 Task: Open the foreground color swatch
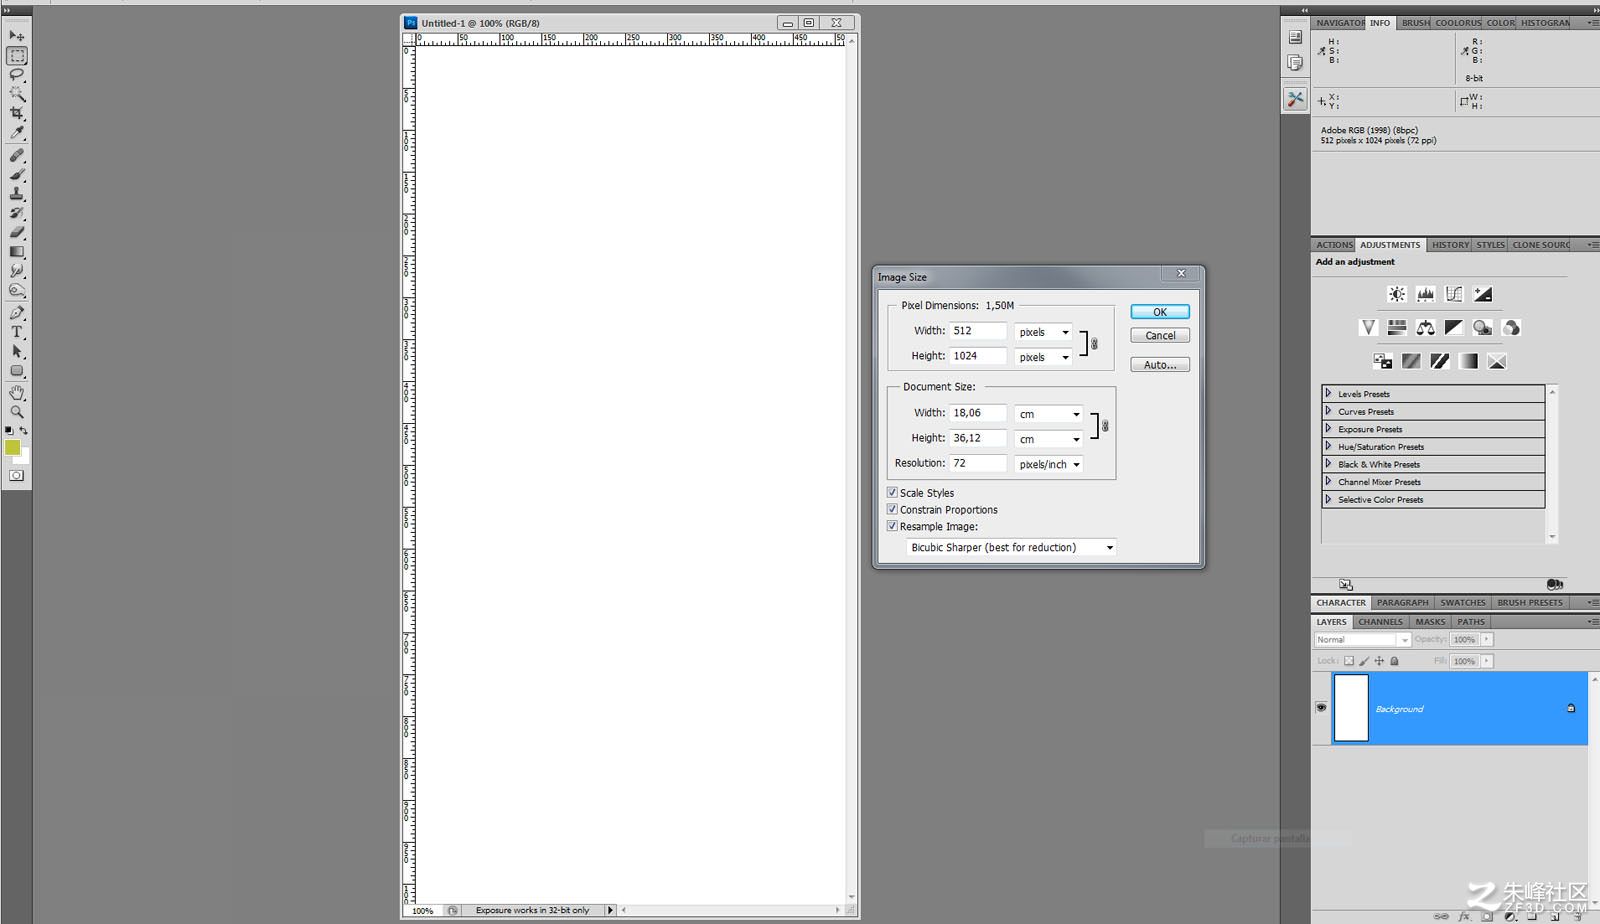click(x=12, y=447)
